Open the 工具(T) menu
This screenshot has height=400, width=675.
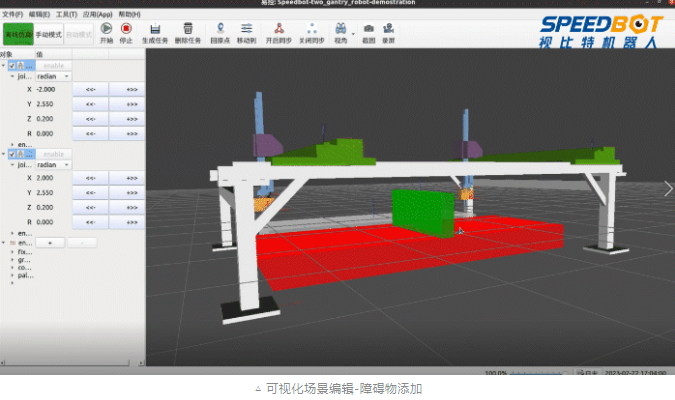pos(66,15)
